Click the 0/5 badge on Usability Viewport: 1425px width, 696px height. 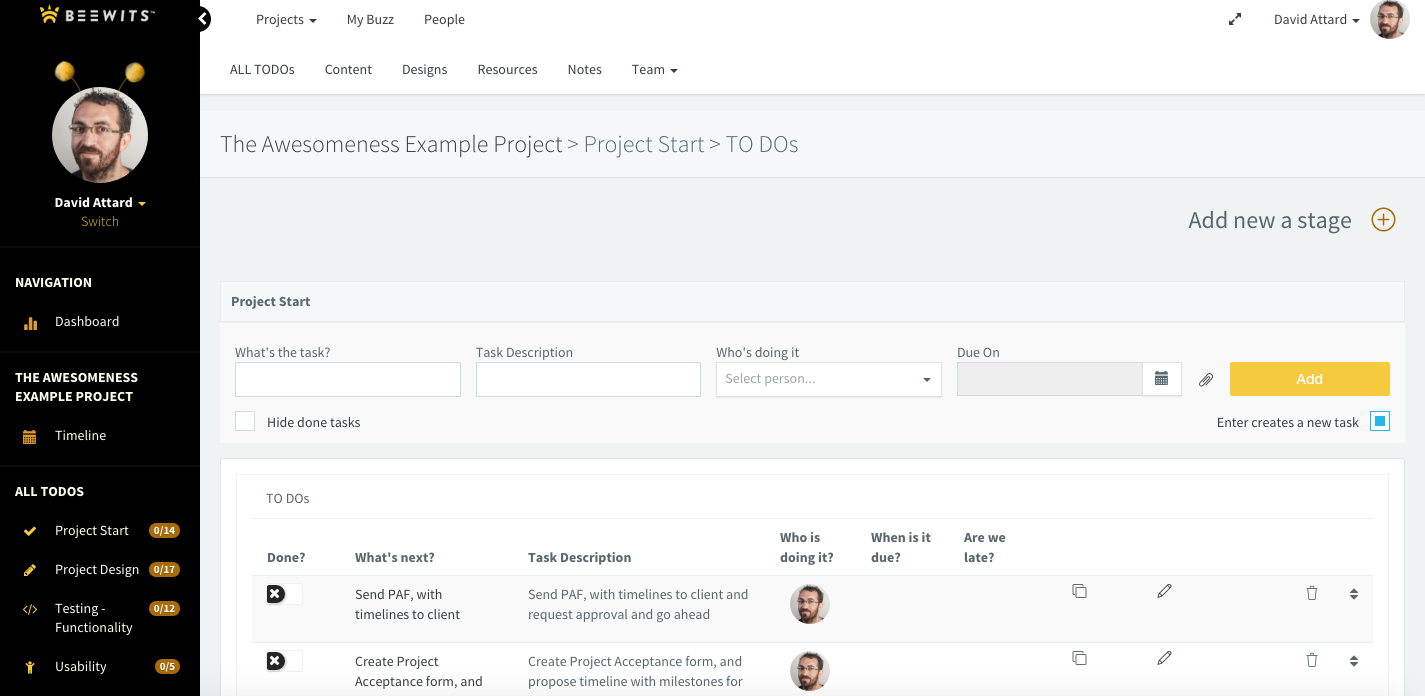(167, 667)
